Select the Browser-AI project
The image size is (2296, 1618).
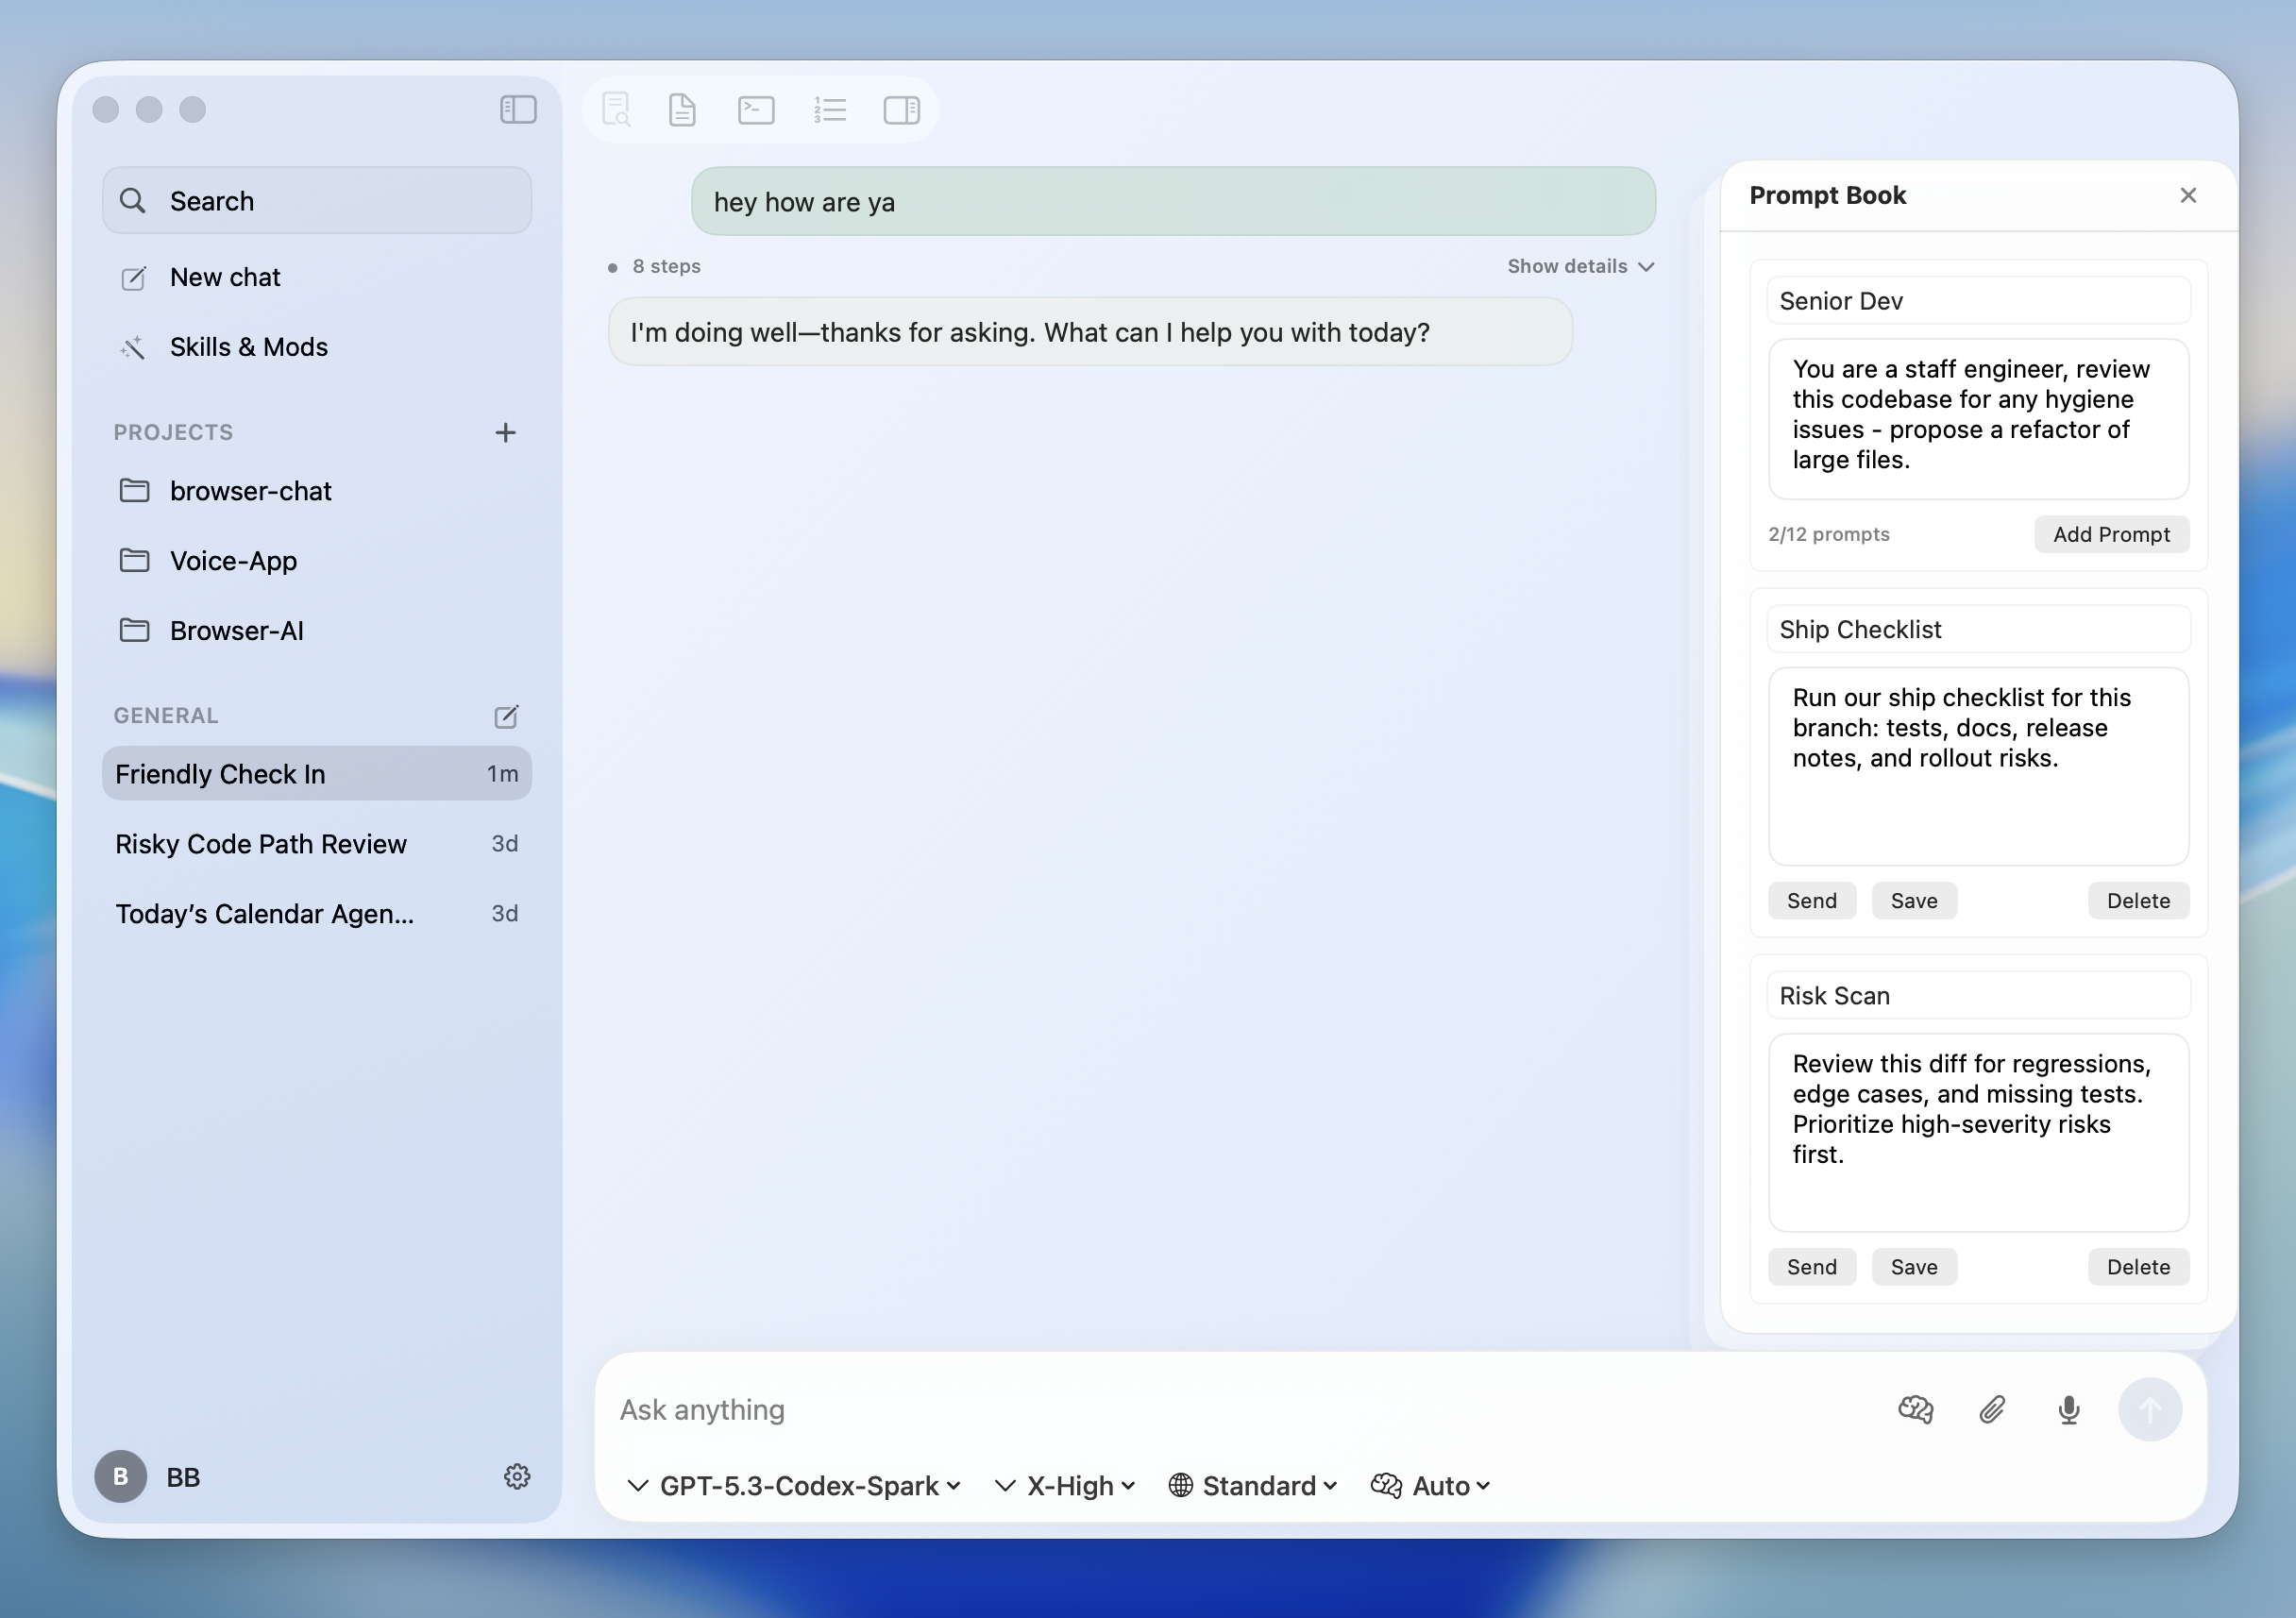coord(237,630)
